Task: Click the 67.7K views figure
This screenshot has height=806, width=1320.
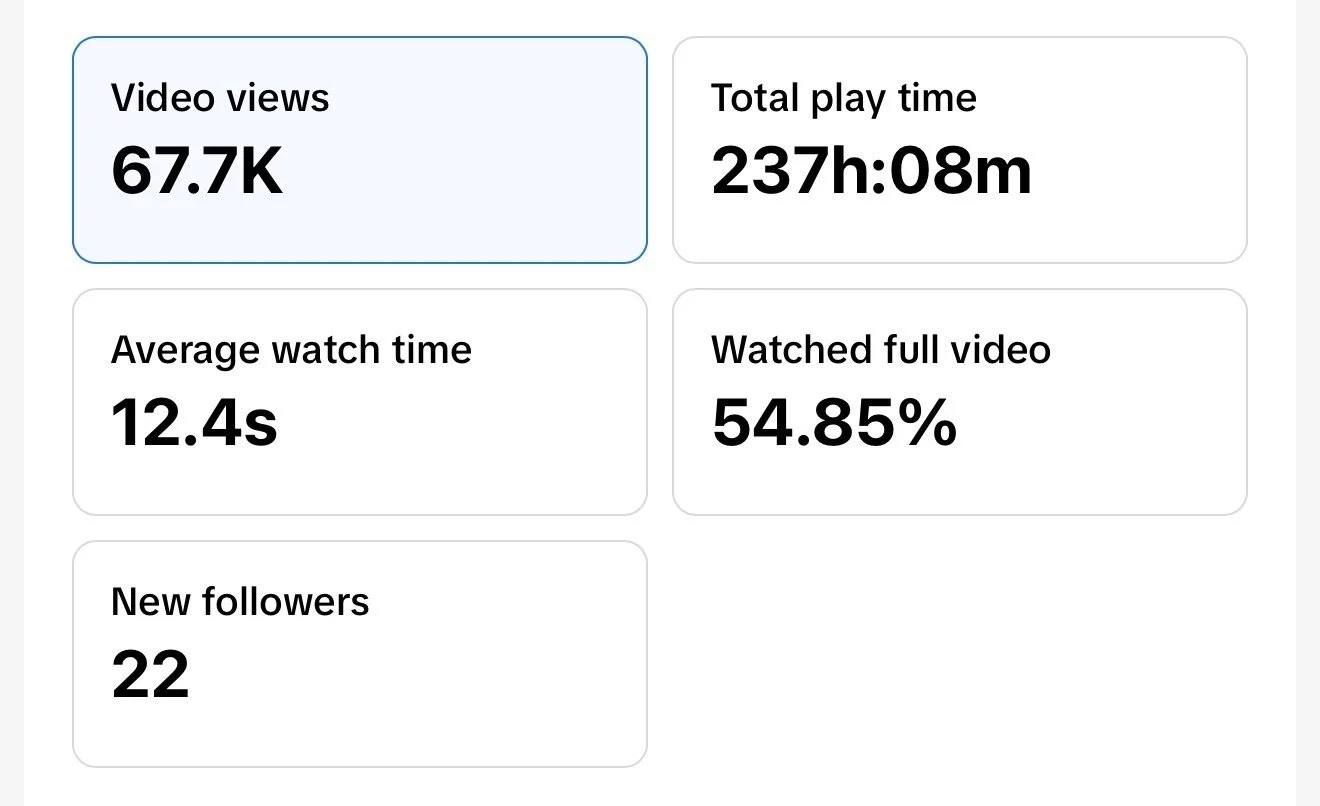Action: coord(197,170)
